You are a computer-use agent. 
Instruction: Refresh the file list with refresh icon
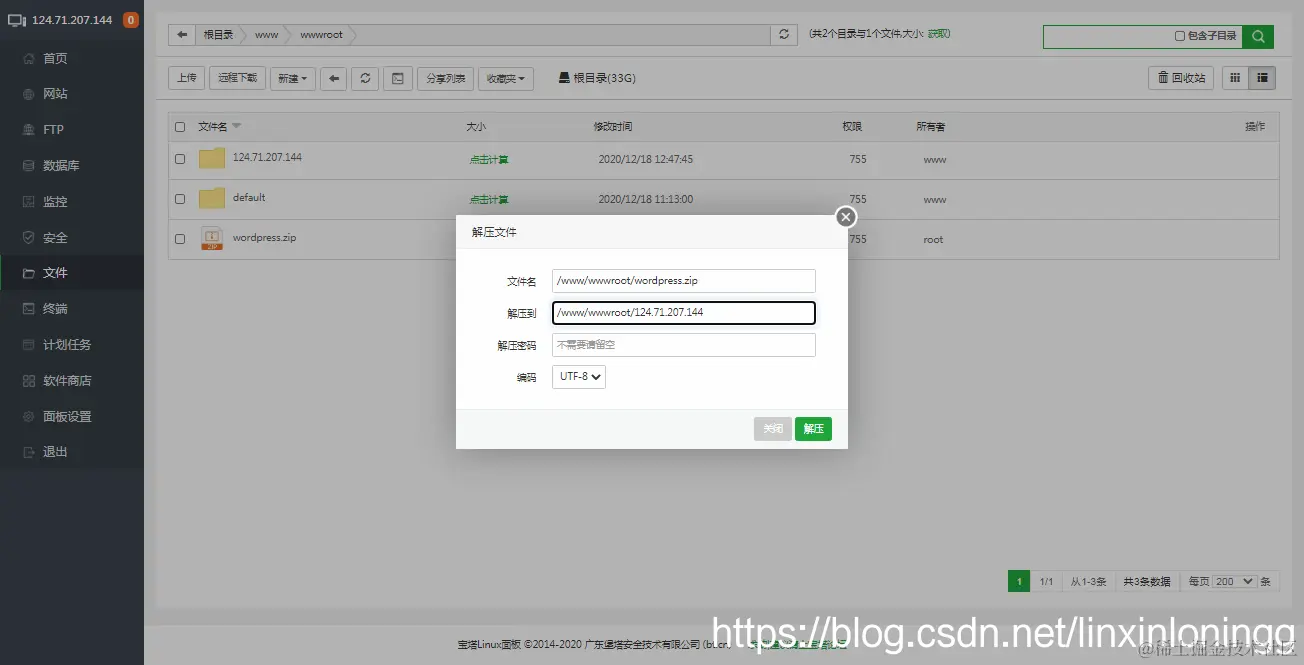coord(364,78)
